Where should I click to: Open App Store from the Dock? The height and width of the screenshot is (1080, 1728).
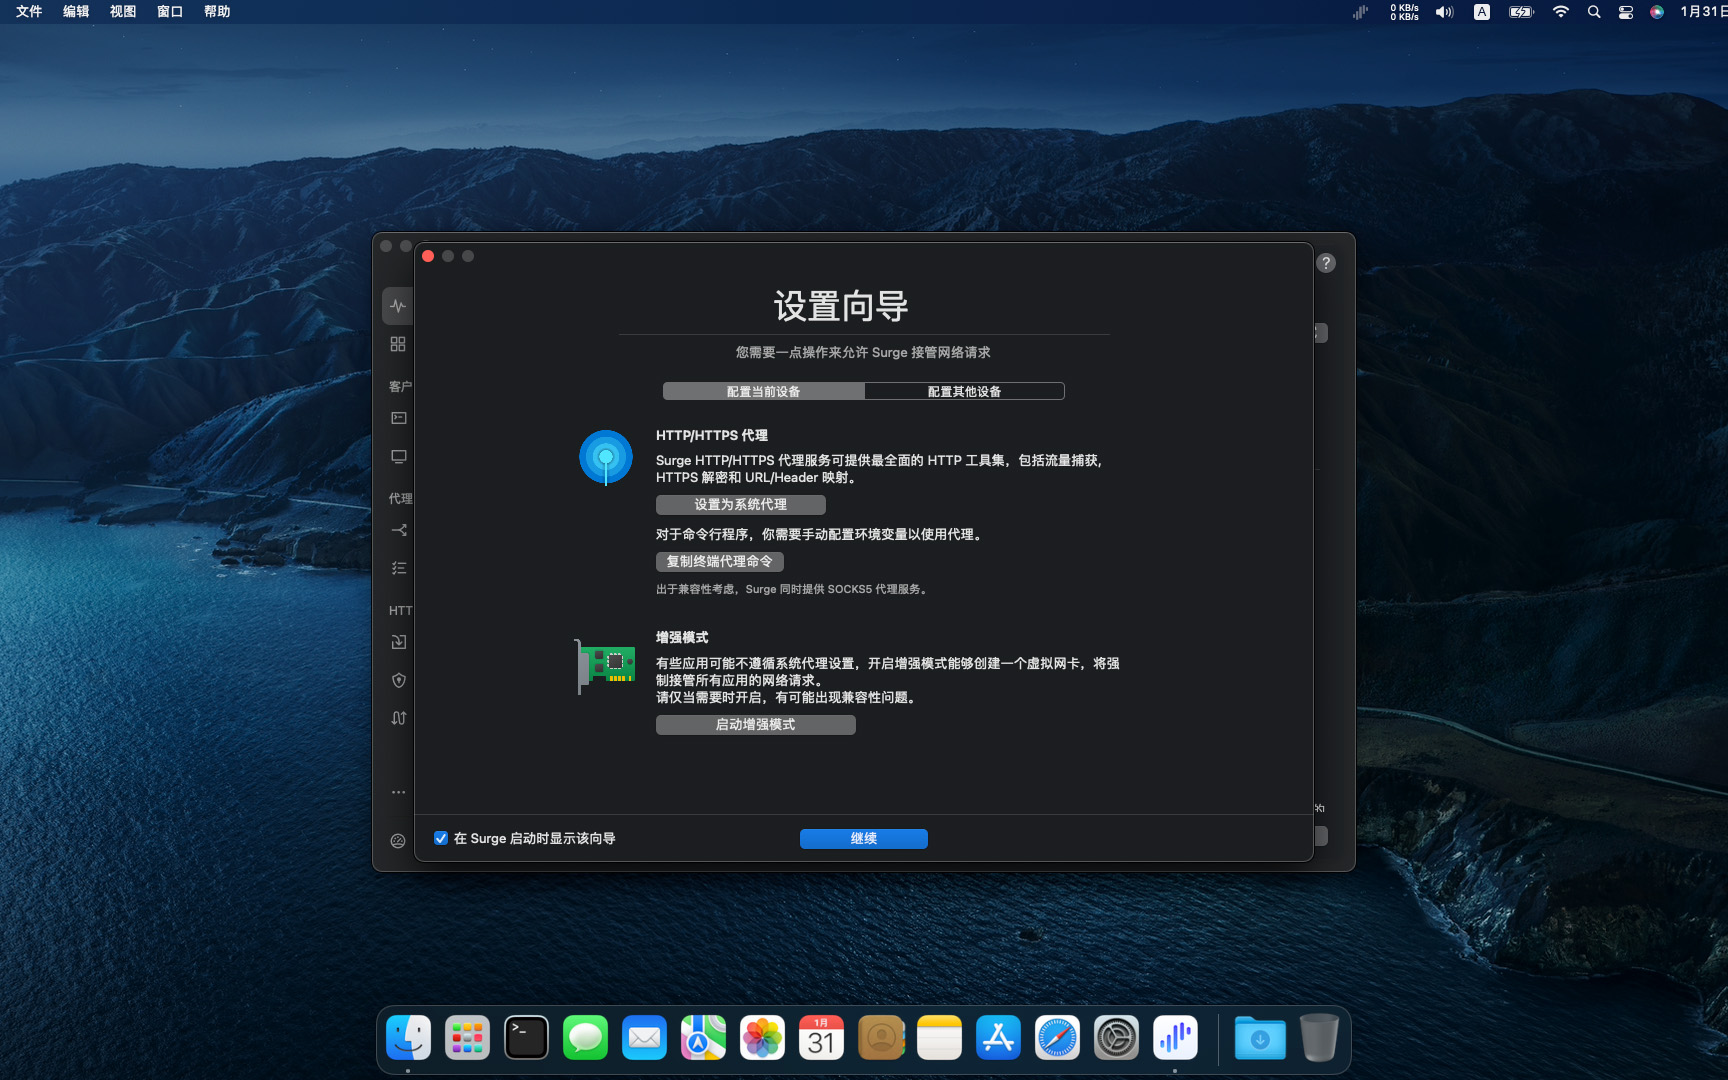pos(998,1038)
